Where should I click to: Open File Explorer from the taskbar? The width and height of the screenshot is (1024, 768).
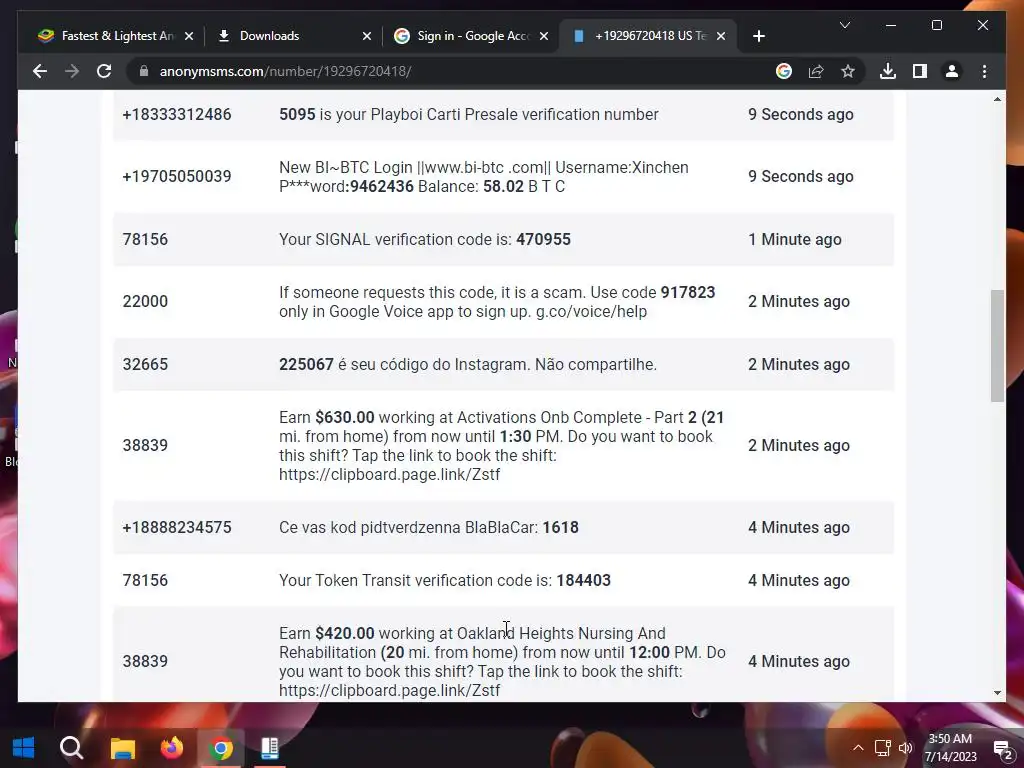[x=122, y=748]
